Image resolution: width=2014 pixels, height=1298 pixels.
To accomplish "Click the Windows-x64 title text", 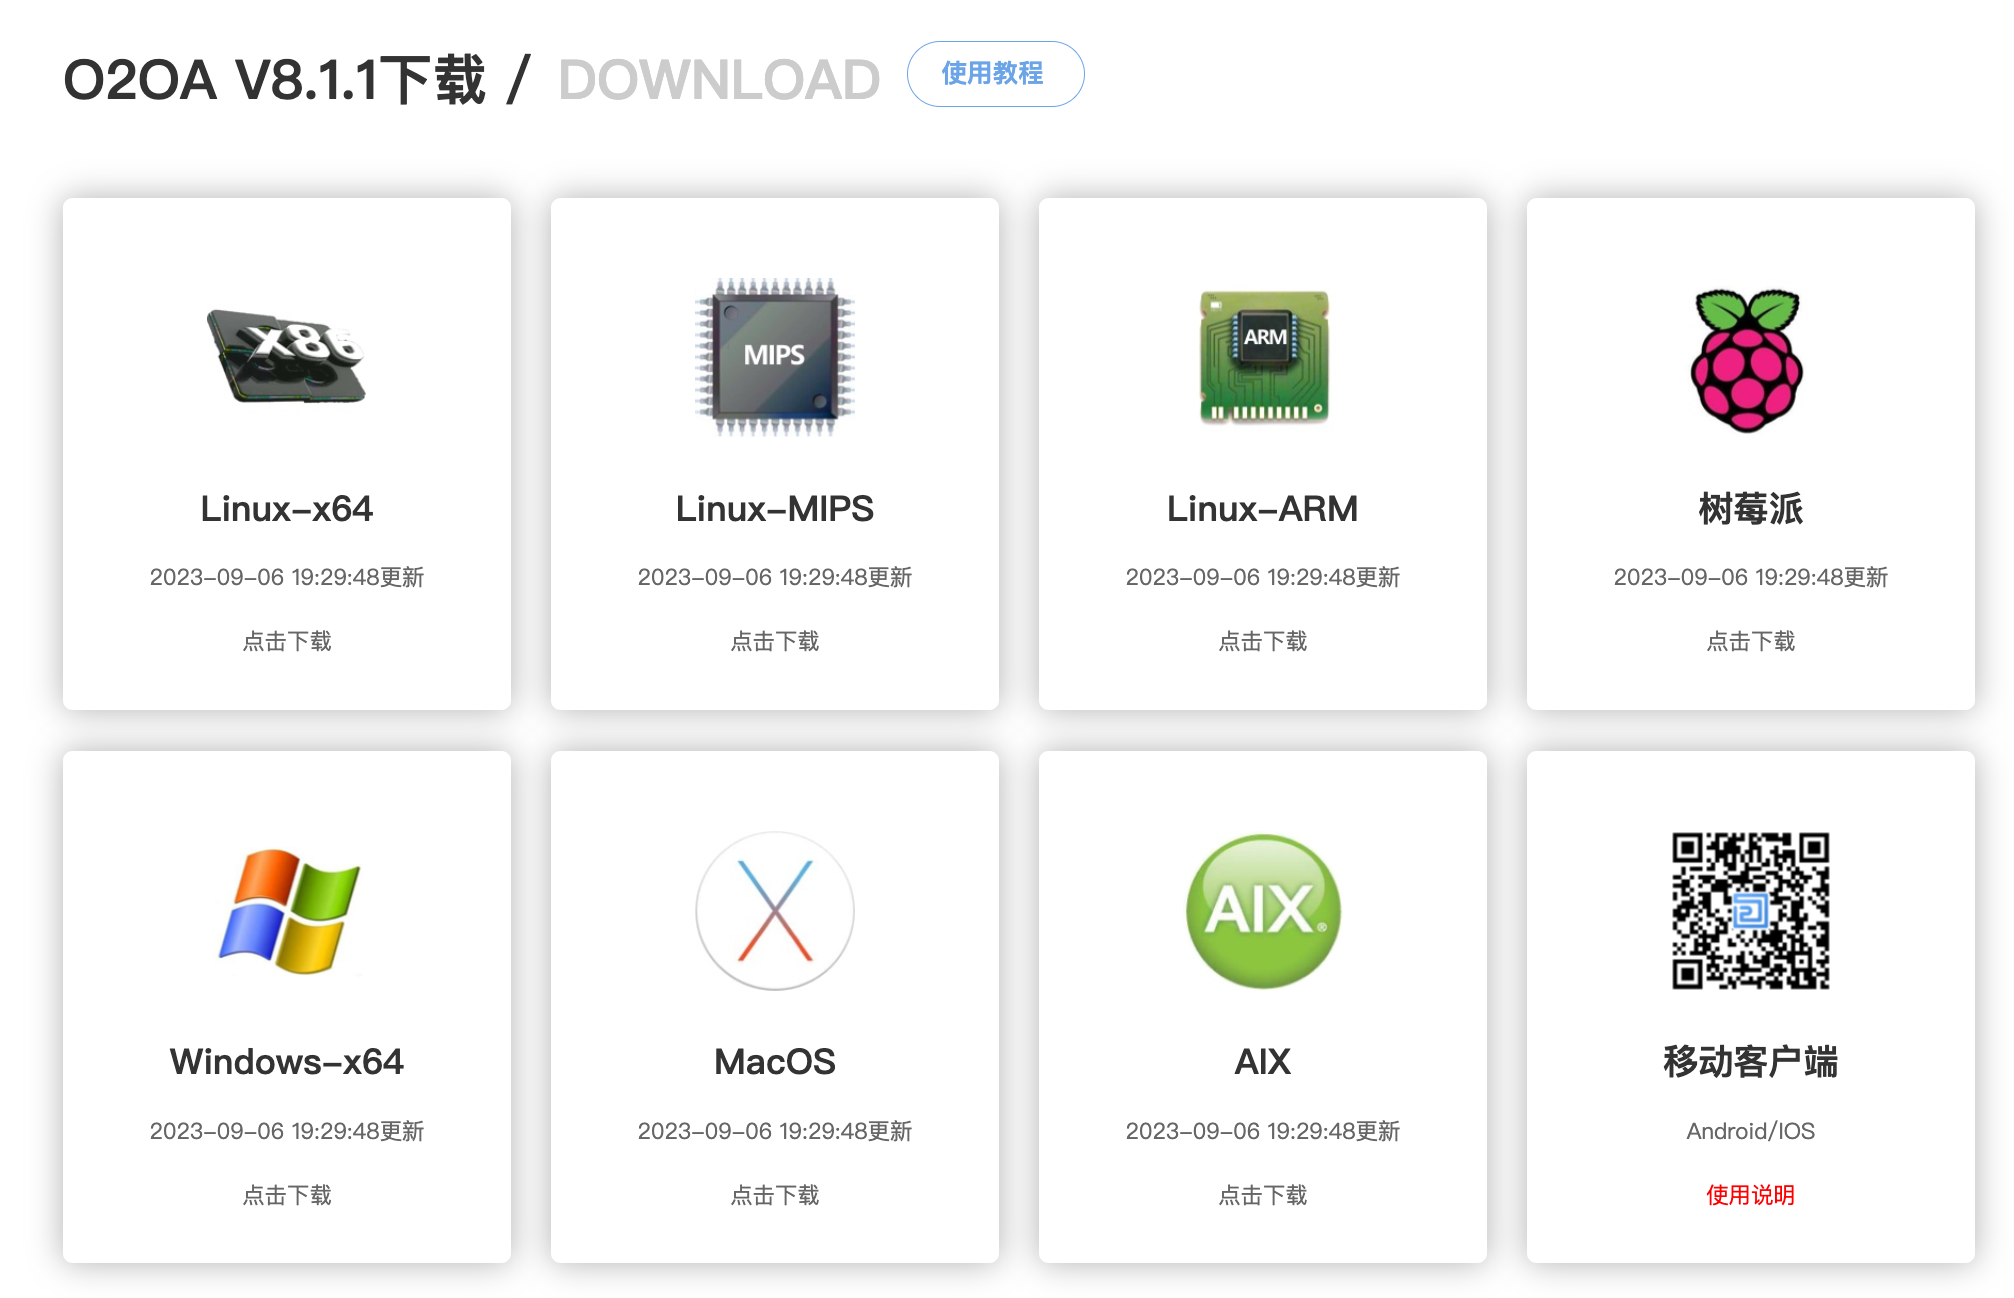I will (287, 1062).
